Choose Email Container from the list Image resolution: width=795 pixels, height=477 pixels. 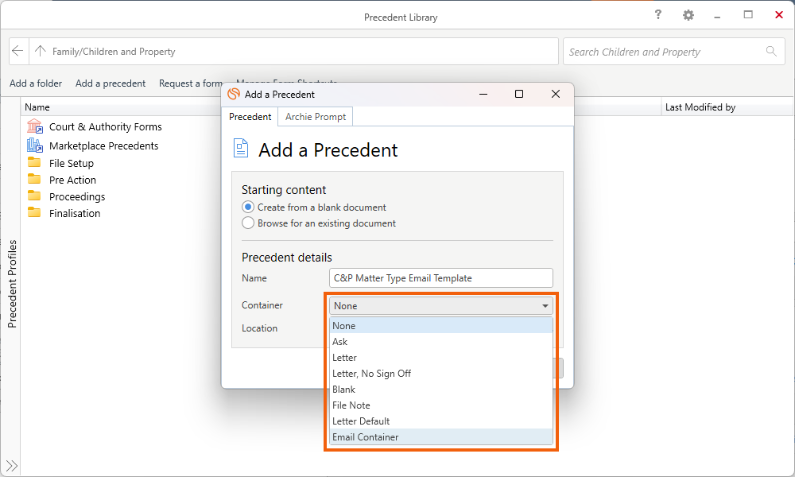tap(365, 437)
